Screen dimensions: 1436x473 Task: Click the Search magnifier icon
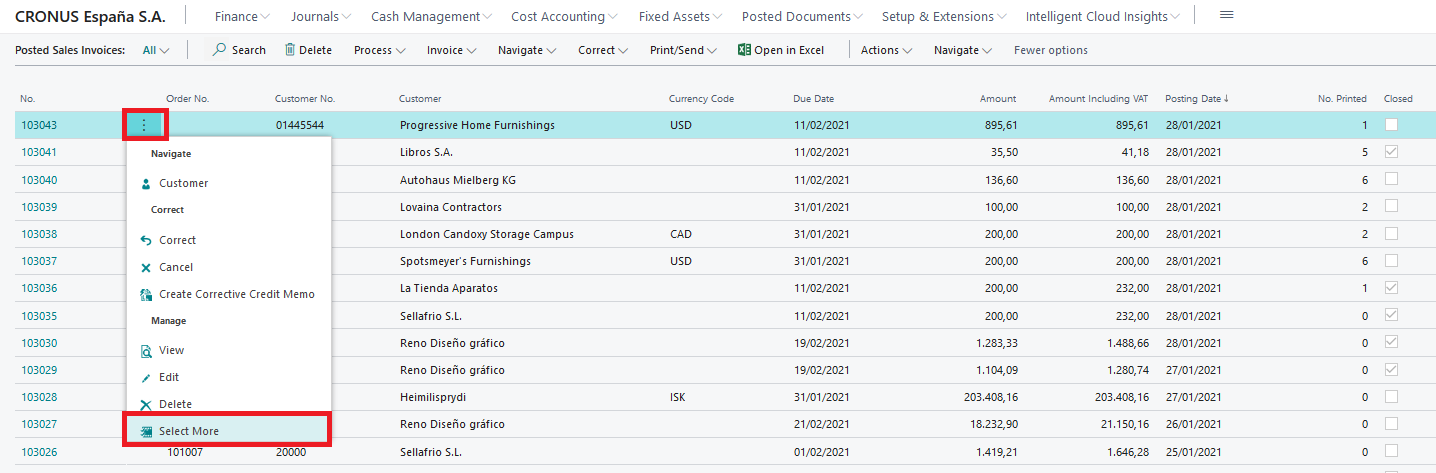point(219,50)
